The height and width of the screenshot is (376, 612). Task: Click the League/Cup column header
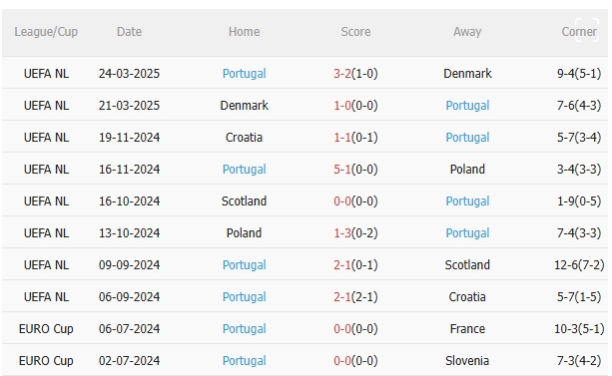46,32
